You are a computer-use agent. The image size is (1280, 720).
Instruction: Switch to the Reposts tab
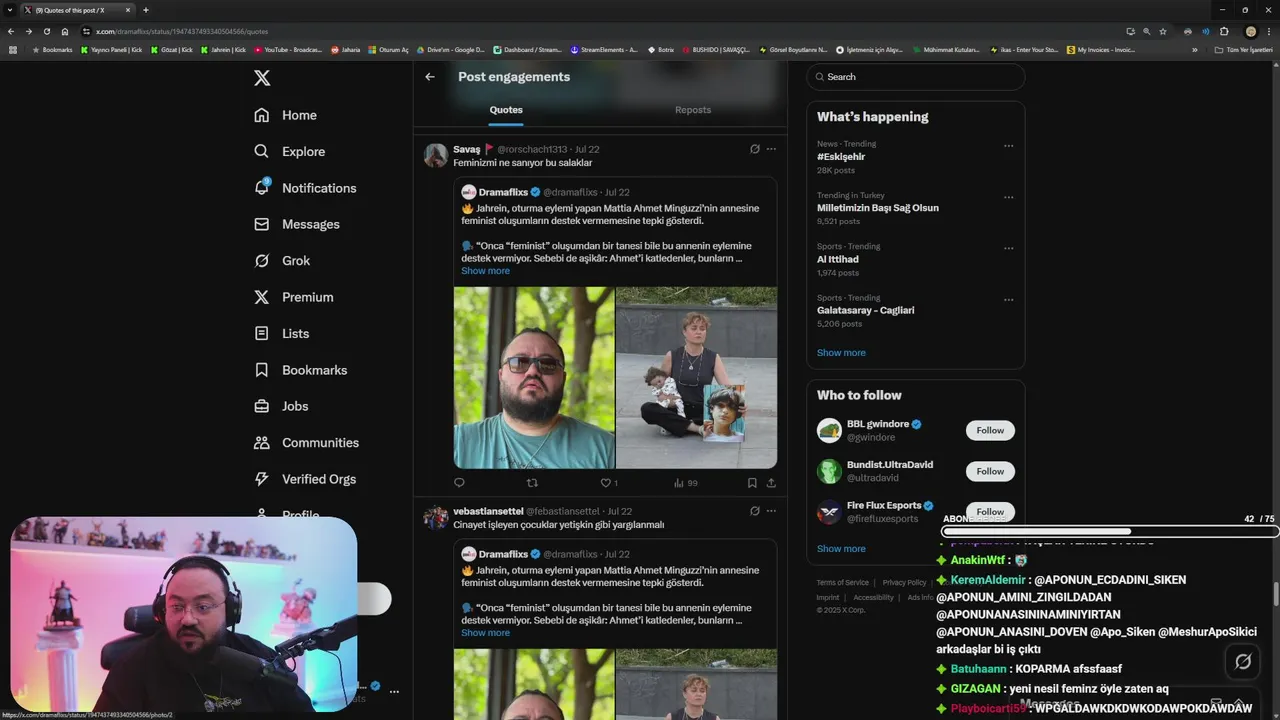693,110
